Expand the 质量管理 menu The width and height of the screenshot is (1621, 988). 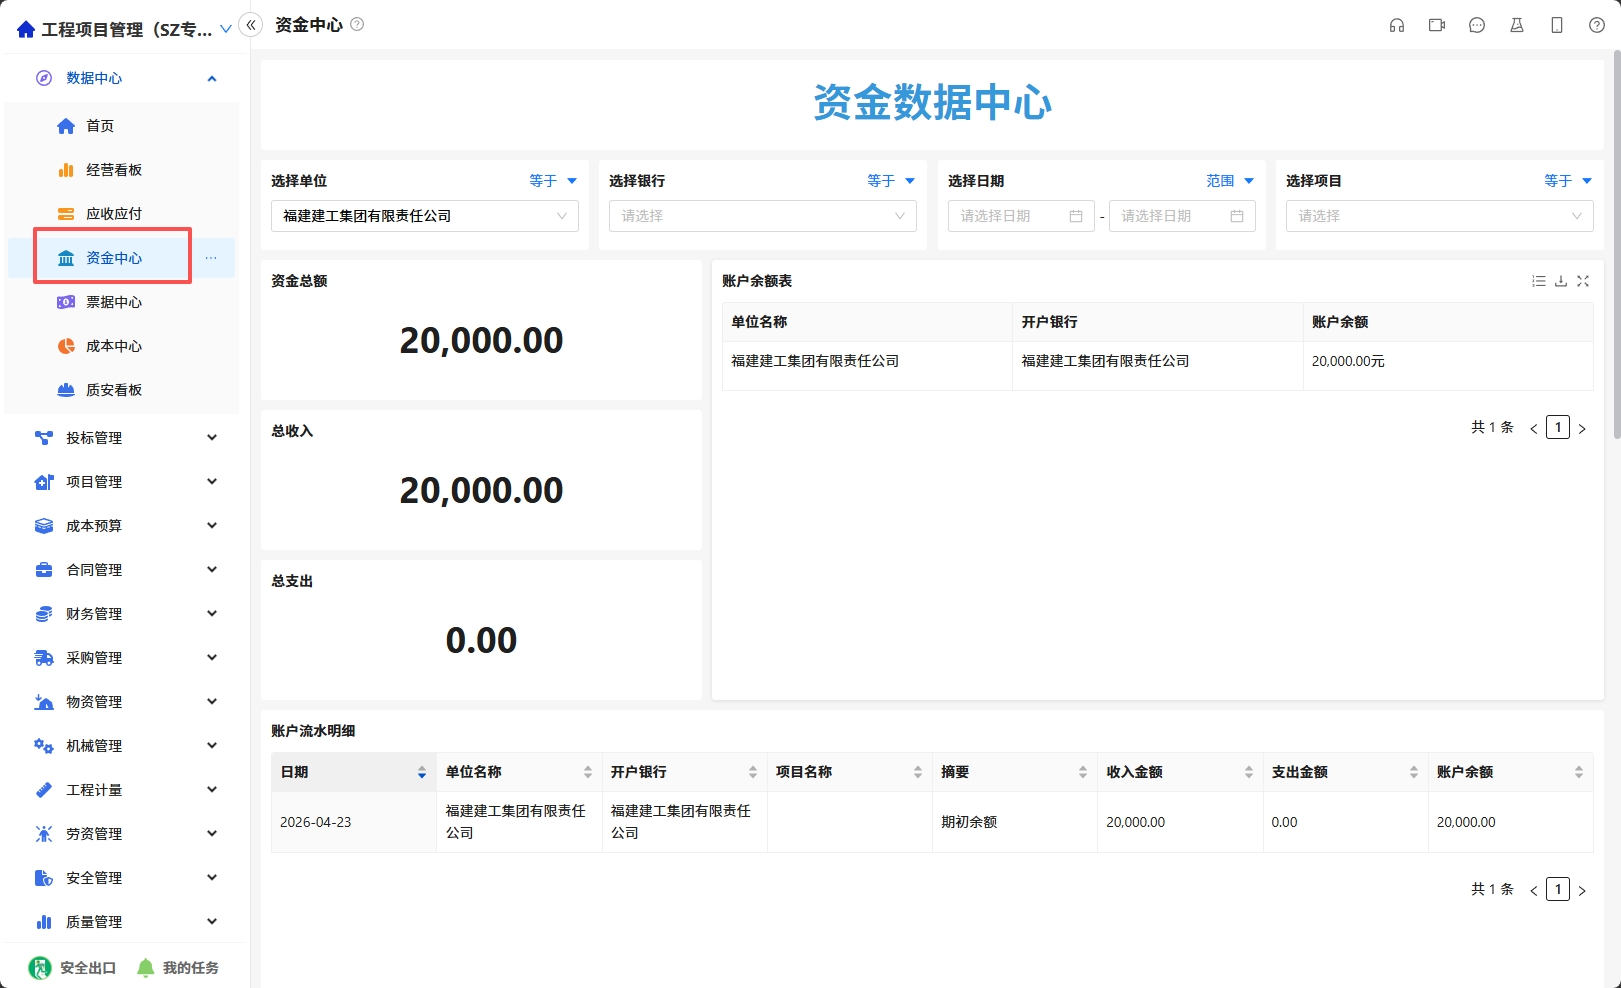pyautogui.click(x=212, y=922)
